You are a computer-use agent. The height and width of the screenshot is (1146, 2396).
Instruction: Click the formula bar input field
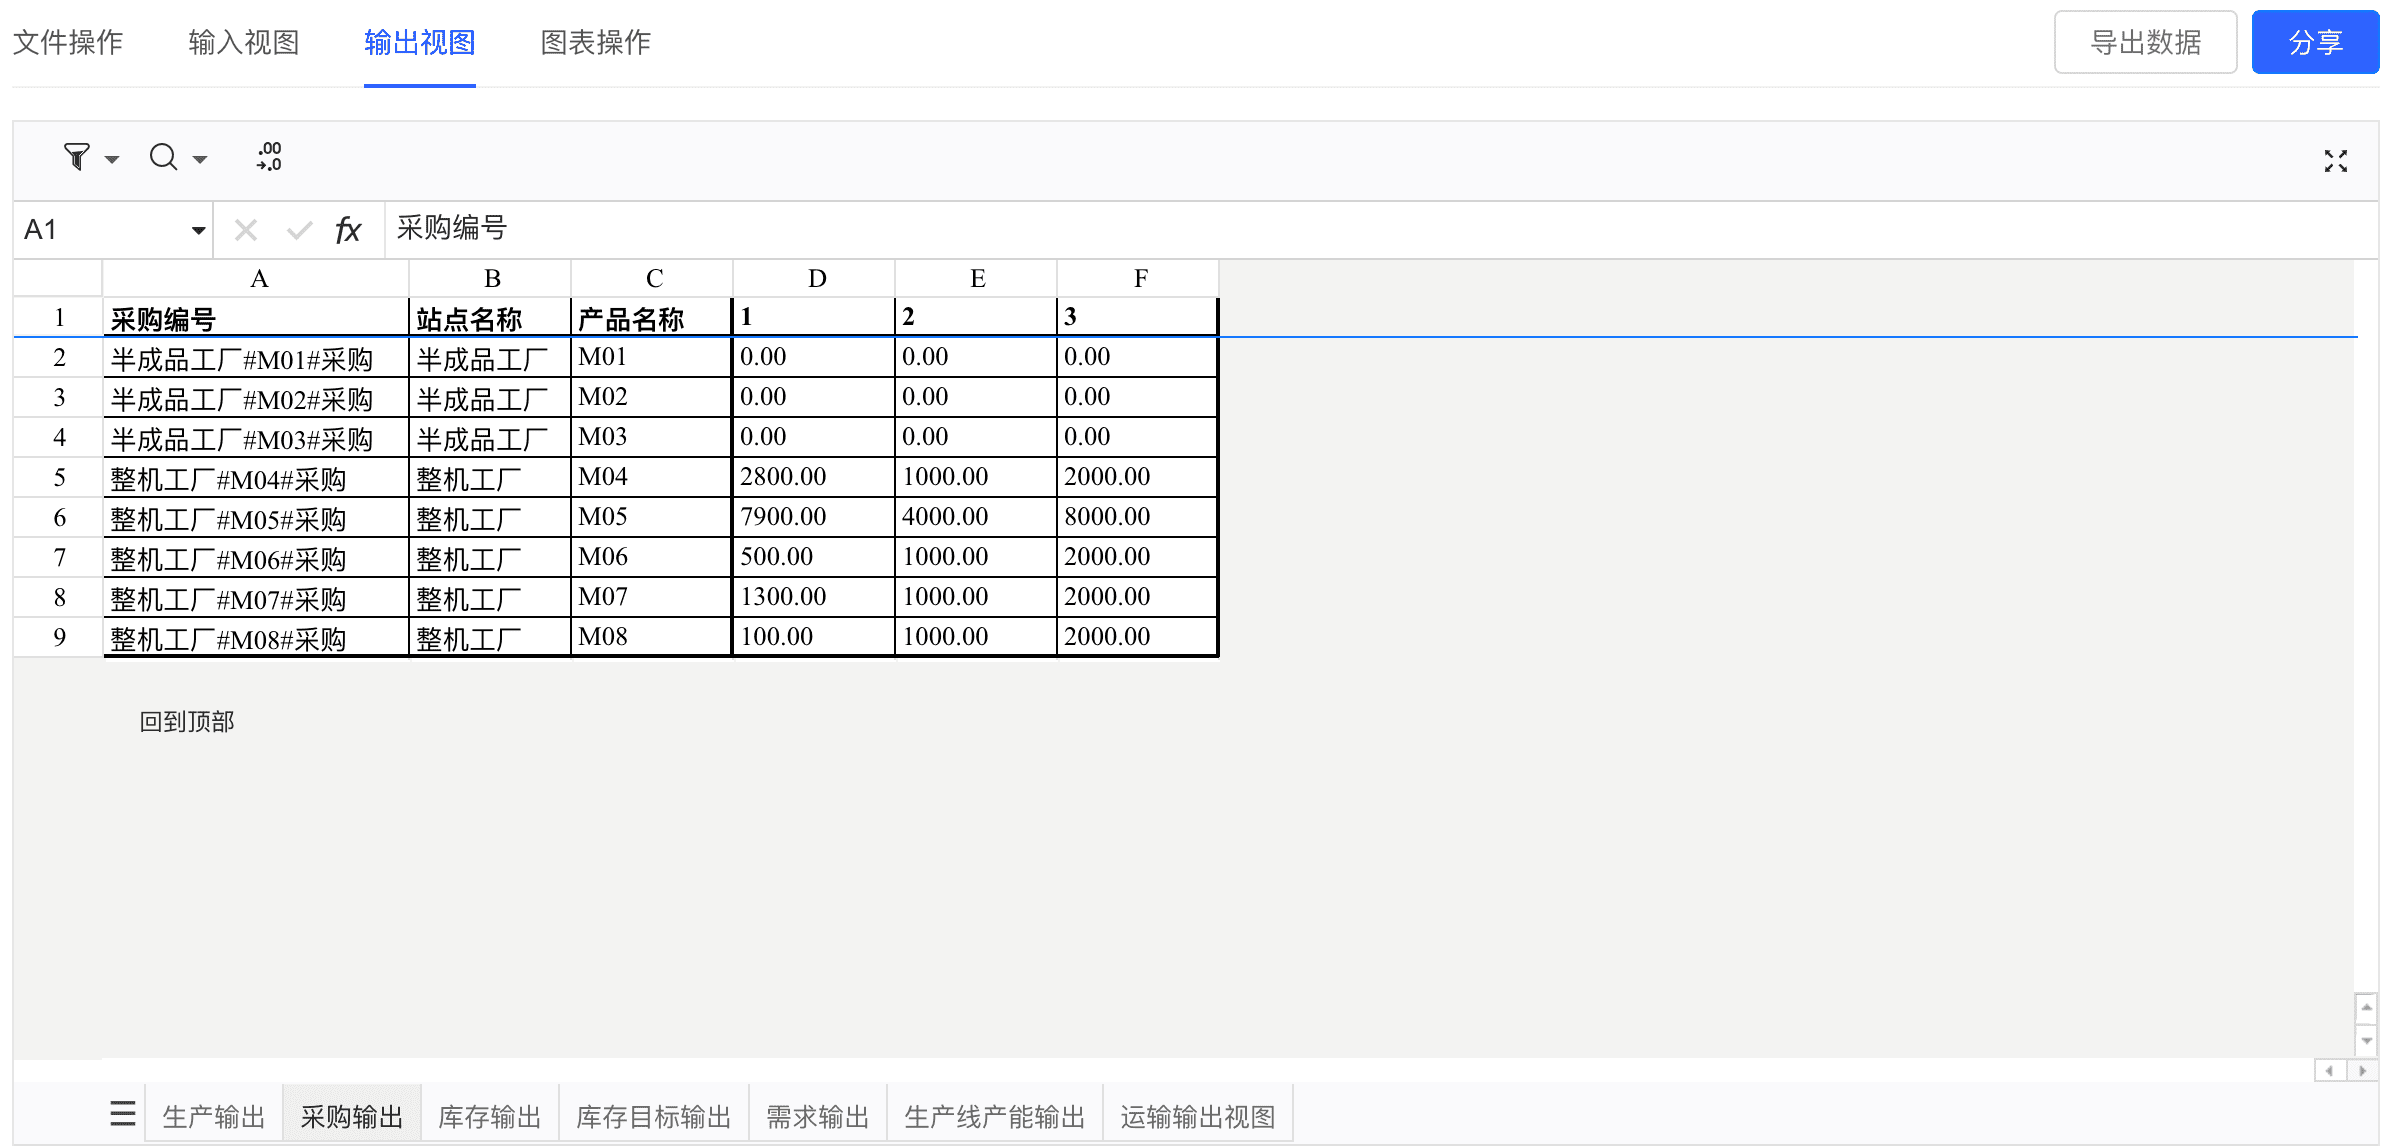pyautogui.click(x=1380, y=230)
